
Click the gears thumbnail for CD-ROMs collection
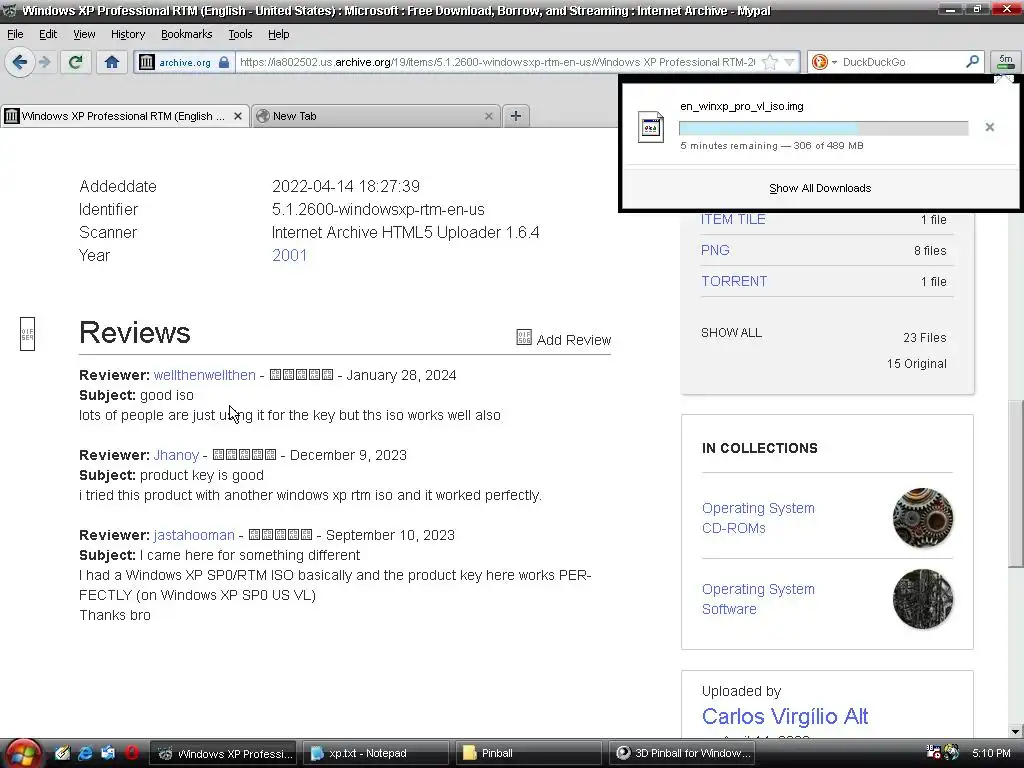922,518
